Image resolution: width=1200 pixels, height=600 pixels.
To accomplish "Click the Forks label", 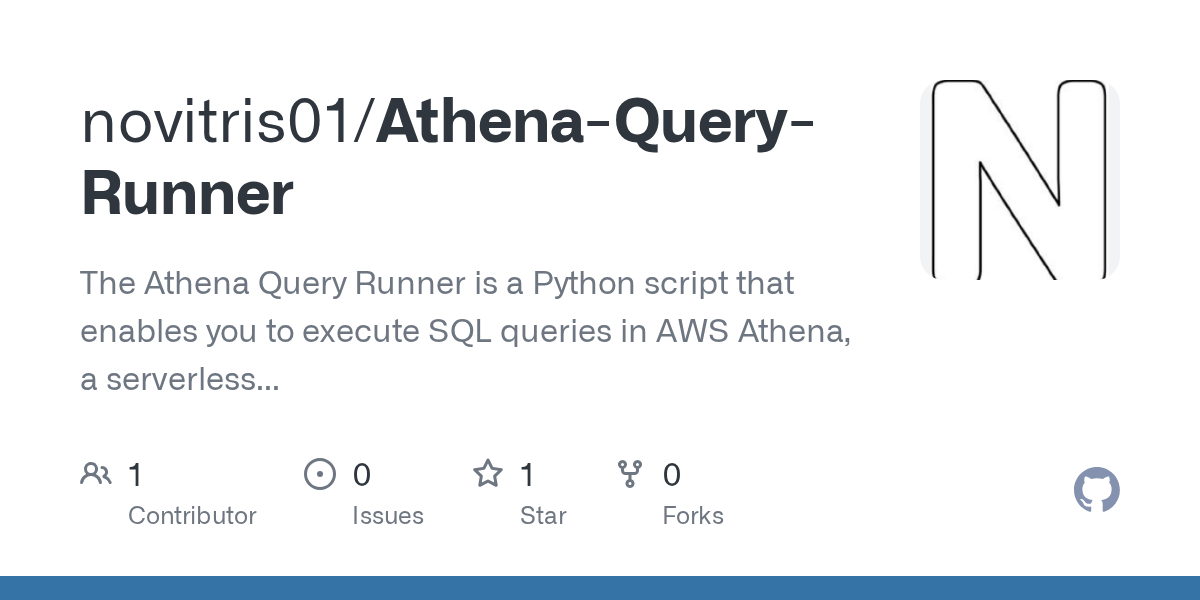I will (693, 516).
